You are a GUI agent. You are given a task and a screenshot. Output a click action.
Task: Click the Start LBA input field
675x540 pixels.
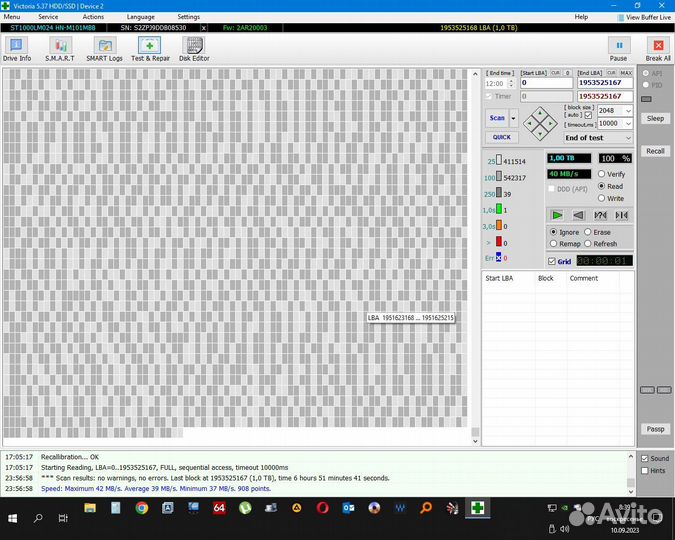pos(546,83)
